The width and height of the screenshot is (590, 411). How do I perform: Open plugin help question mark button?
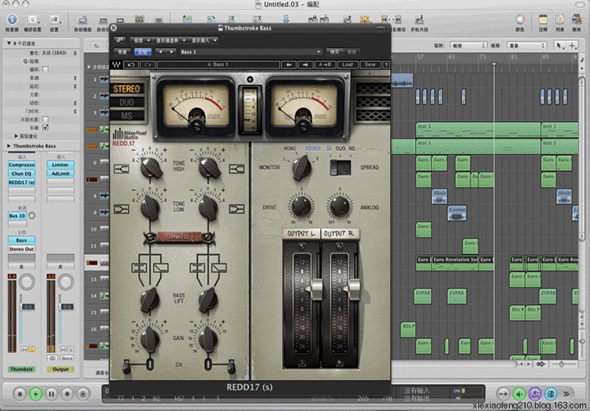click(x=386, y=65)
